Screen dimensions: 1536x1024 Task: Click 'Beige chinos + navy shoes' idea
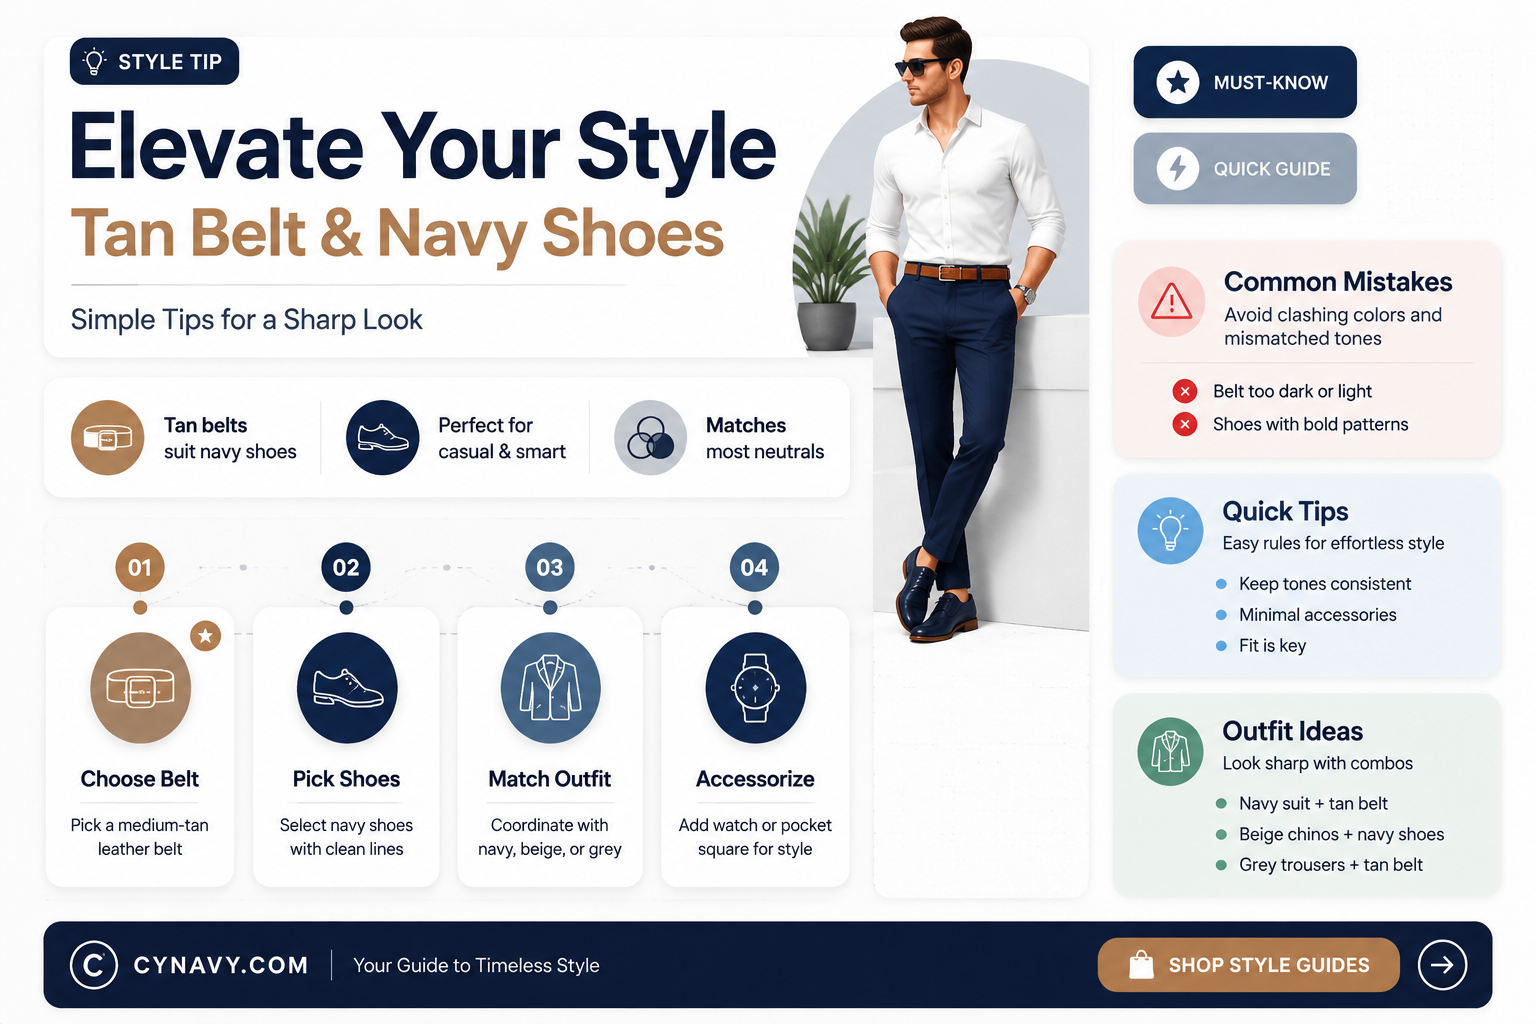(x=1341, y=835)
